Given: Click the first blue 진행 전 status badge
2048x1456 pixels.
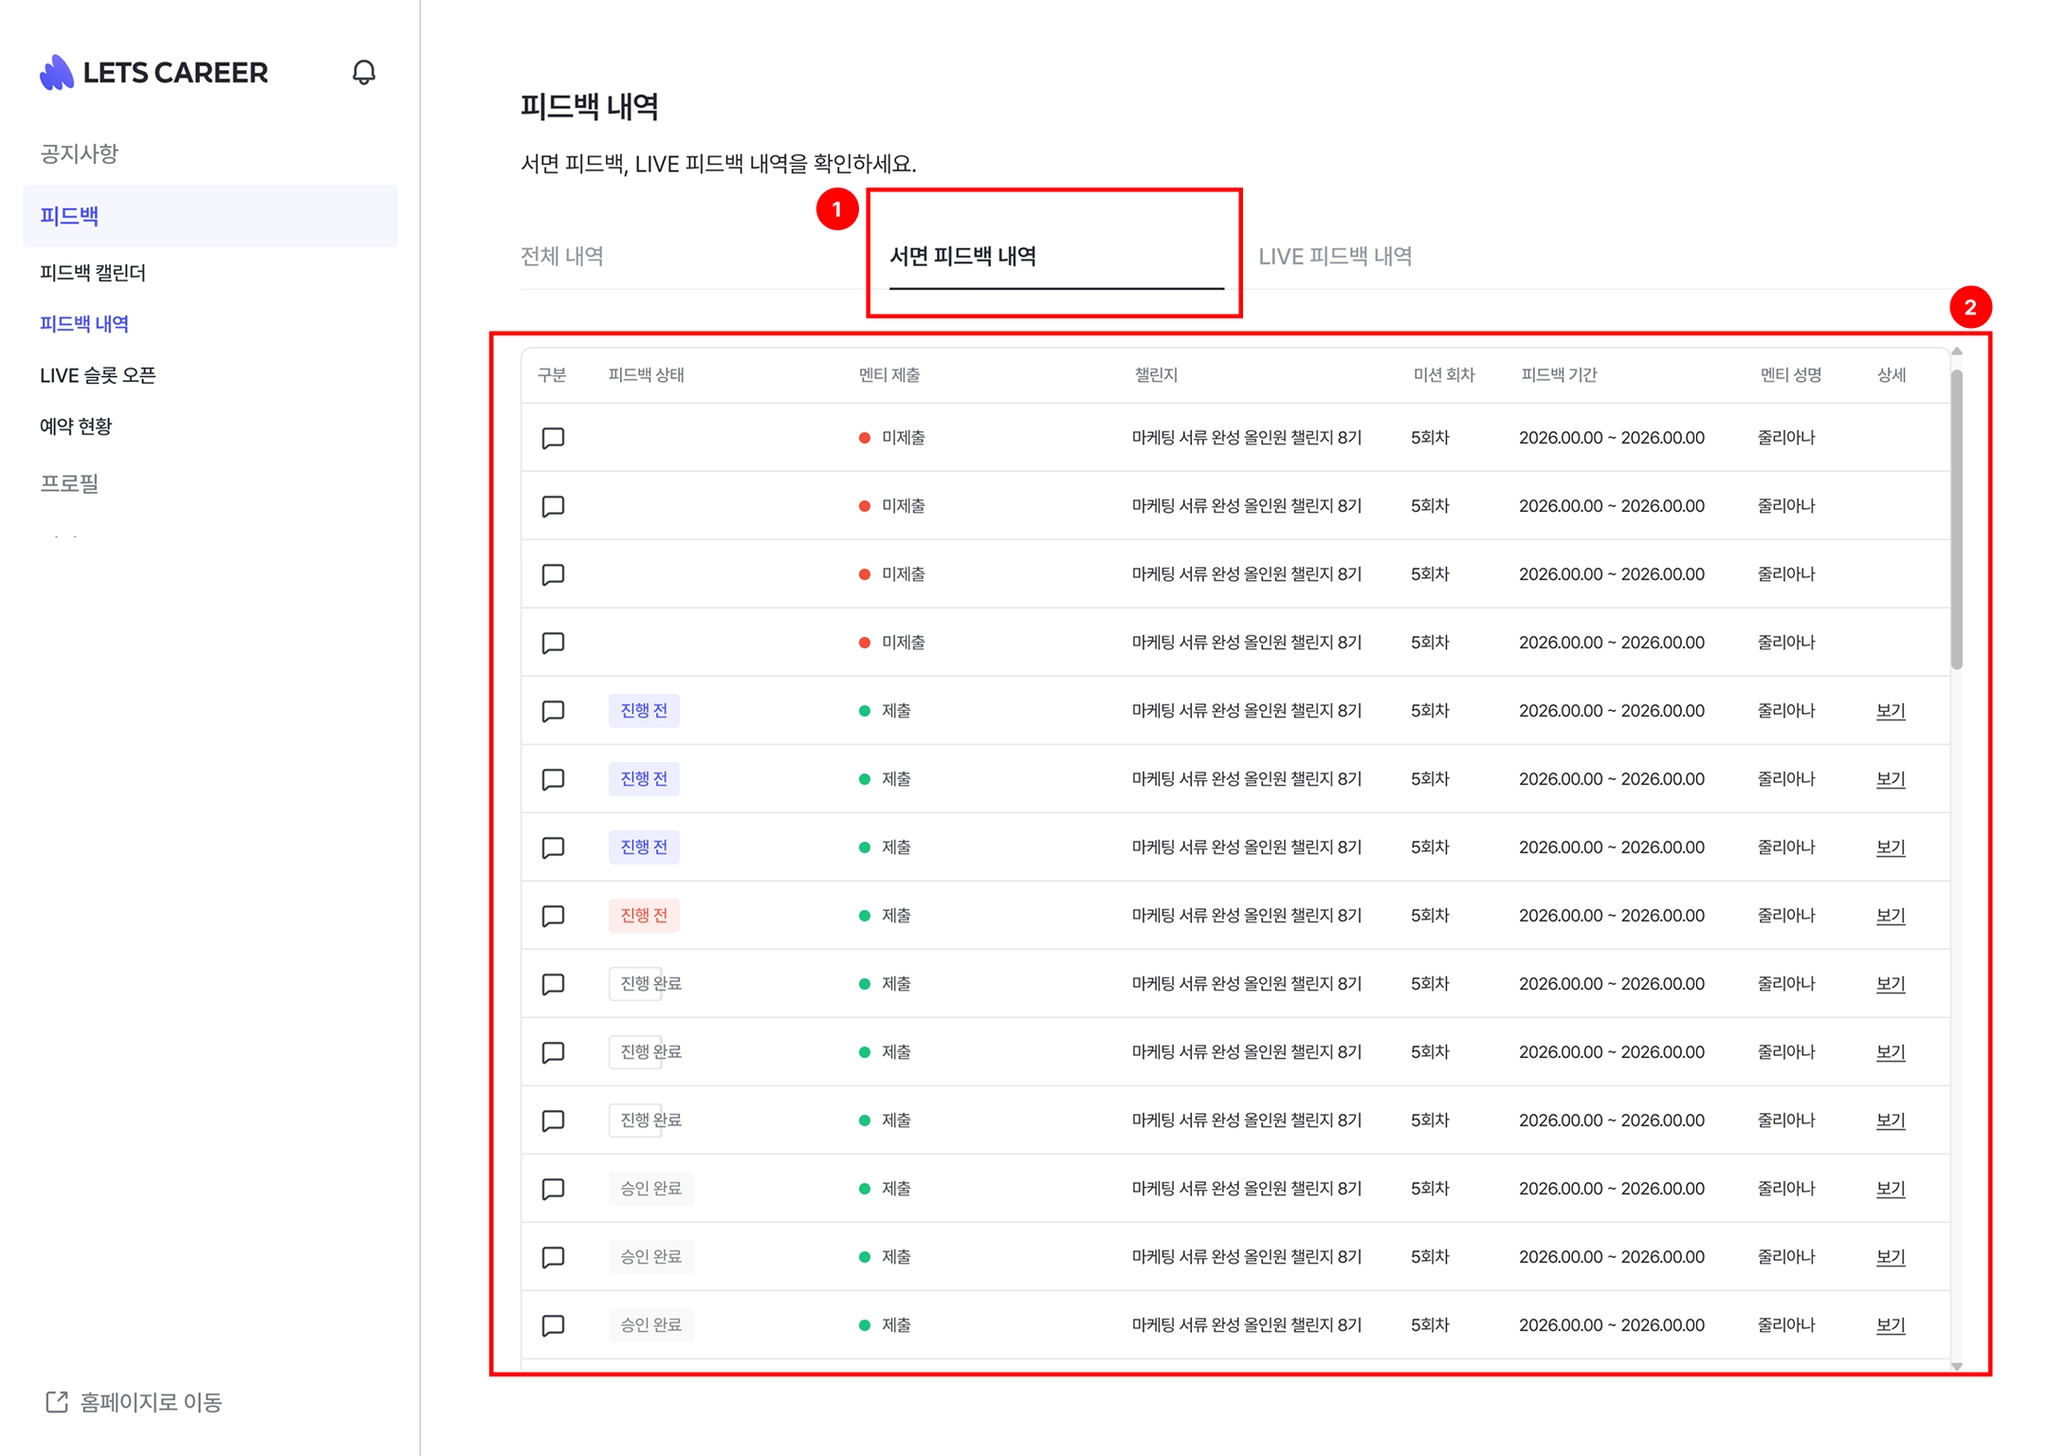Looking at the screenshot, I should click(644, 711).
